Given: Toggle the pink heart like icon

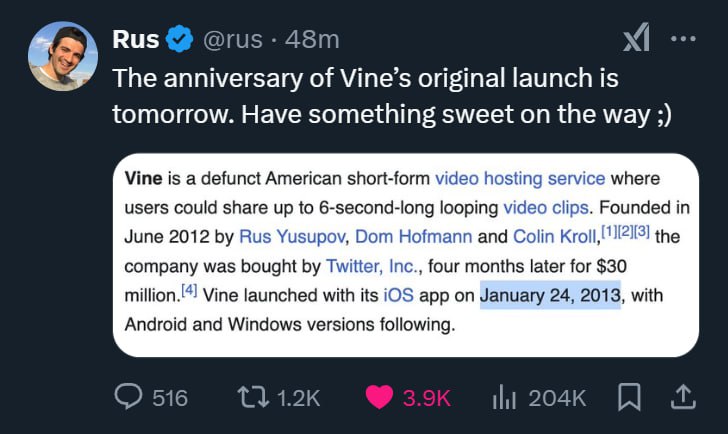Looking at the screenshot, I should tap(378, 397).
